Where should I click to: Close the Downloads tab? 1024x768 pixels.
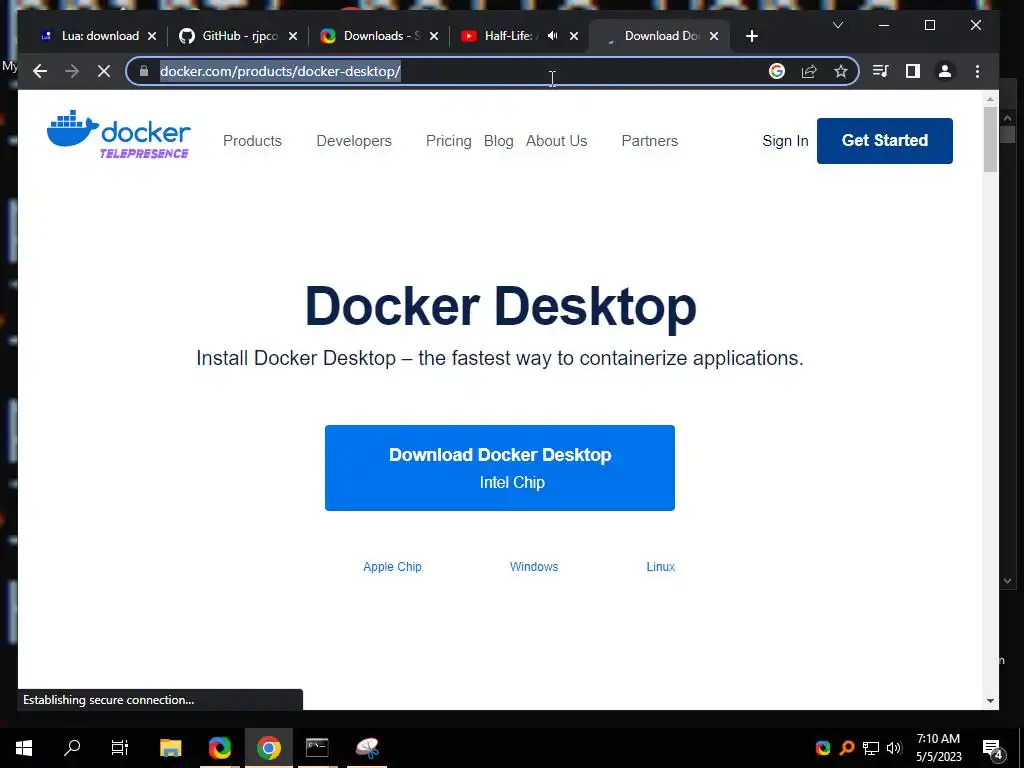tap(434, 36)
